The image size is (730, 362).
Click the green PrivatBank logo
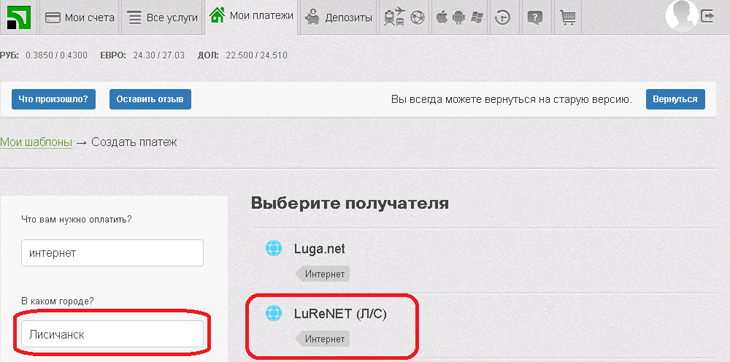tap(19, 17)
